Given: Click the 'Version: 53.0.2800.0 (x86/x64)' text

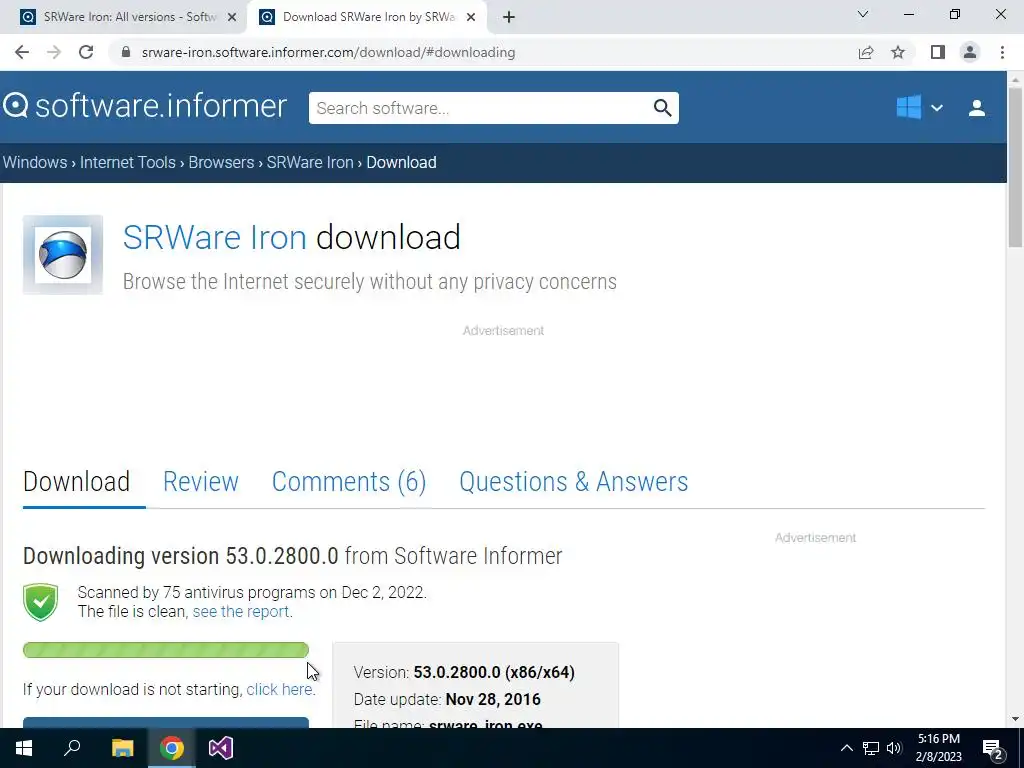Looking at the screenshot, I should pyautogui.click(x=464, y=672).
